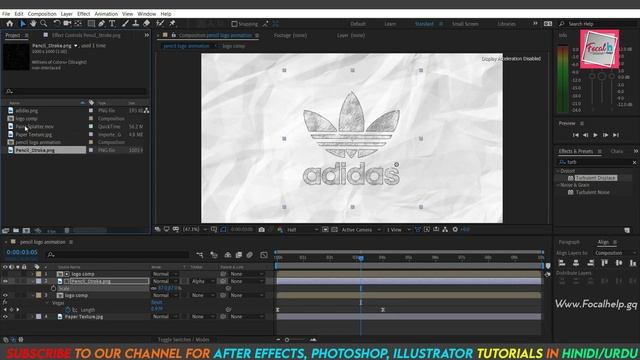
Task: Switch to Small Screen workspace
Action: [x=465, y=24]
